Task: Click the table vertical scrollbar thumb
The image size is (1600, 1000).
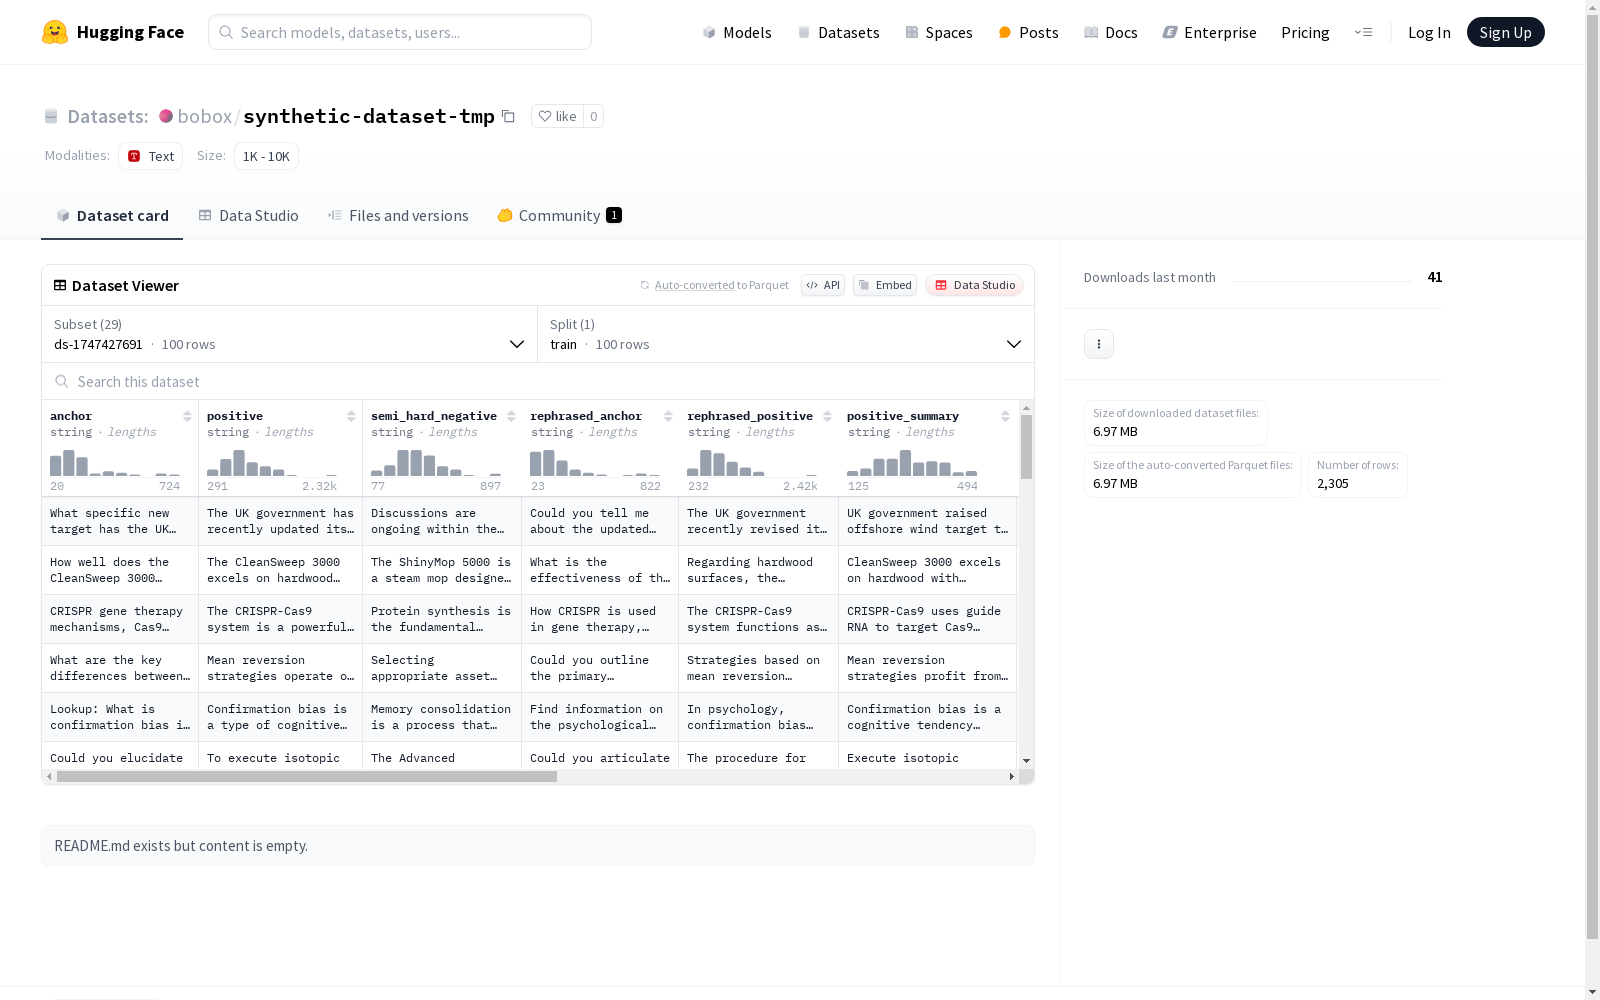Action: tap(1026, 446)
